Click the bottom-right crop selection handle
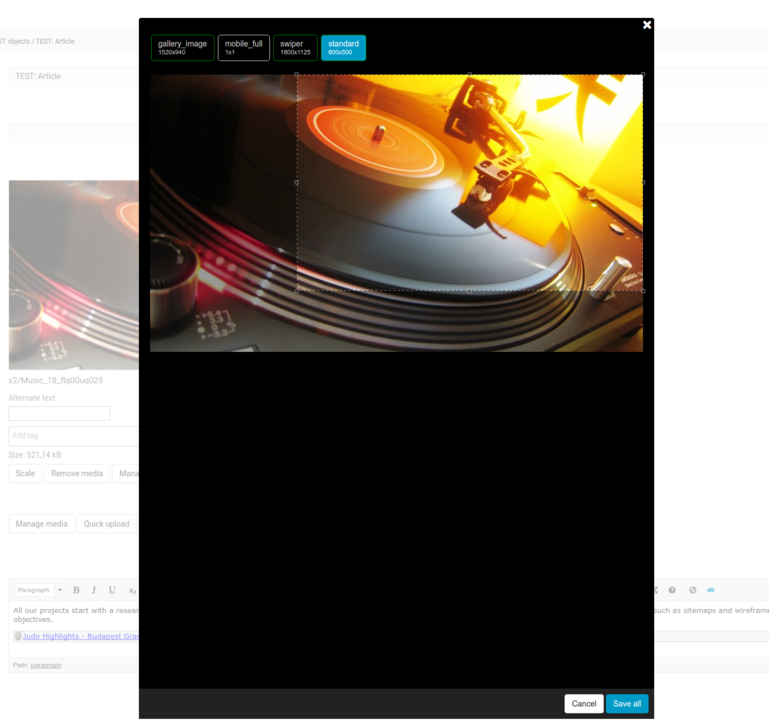 coord(642,291)
